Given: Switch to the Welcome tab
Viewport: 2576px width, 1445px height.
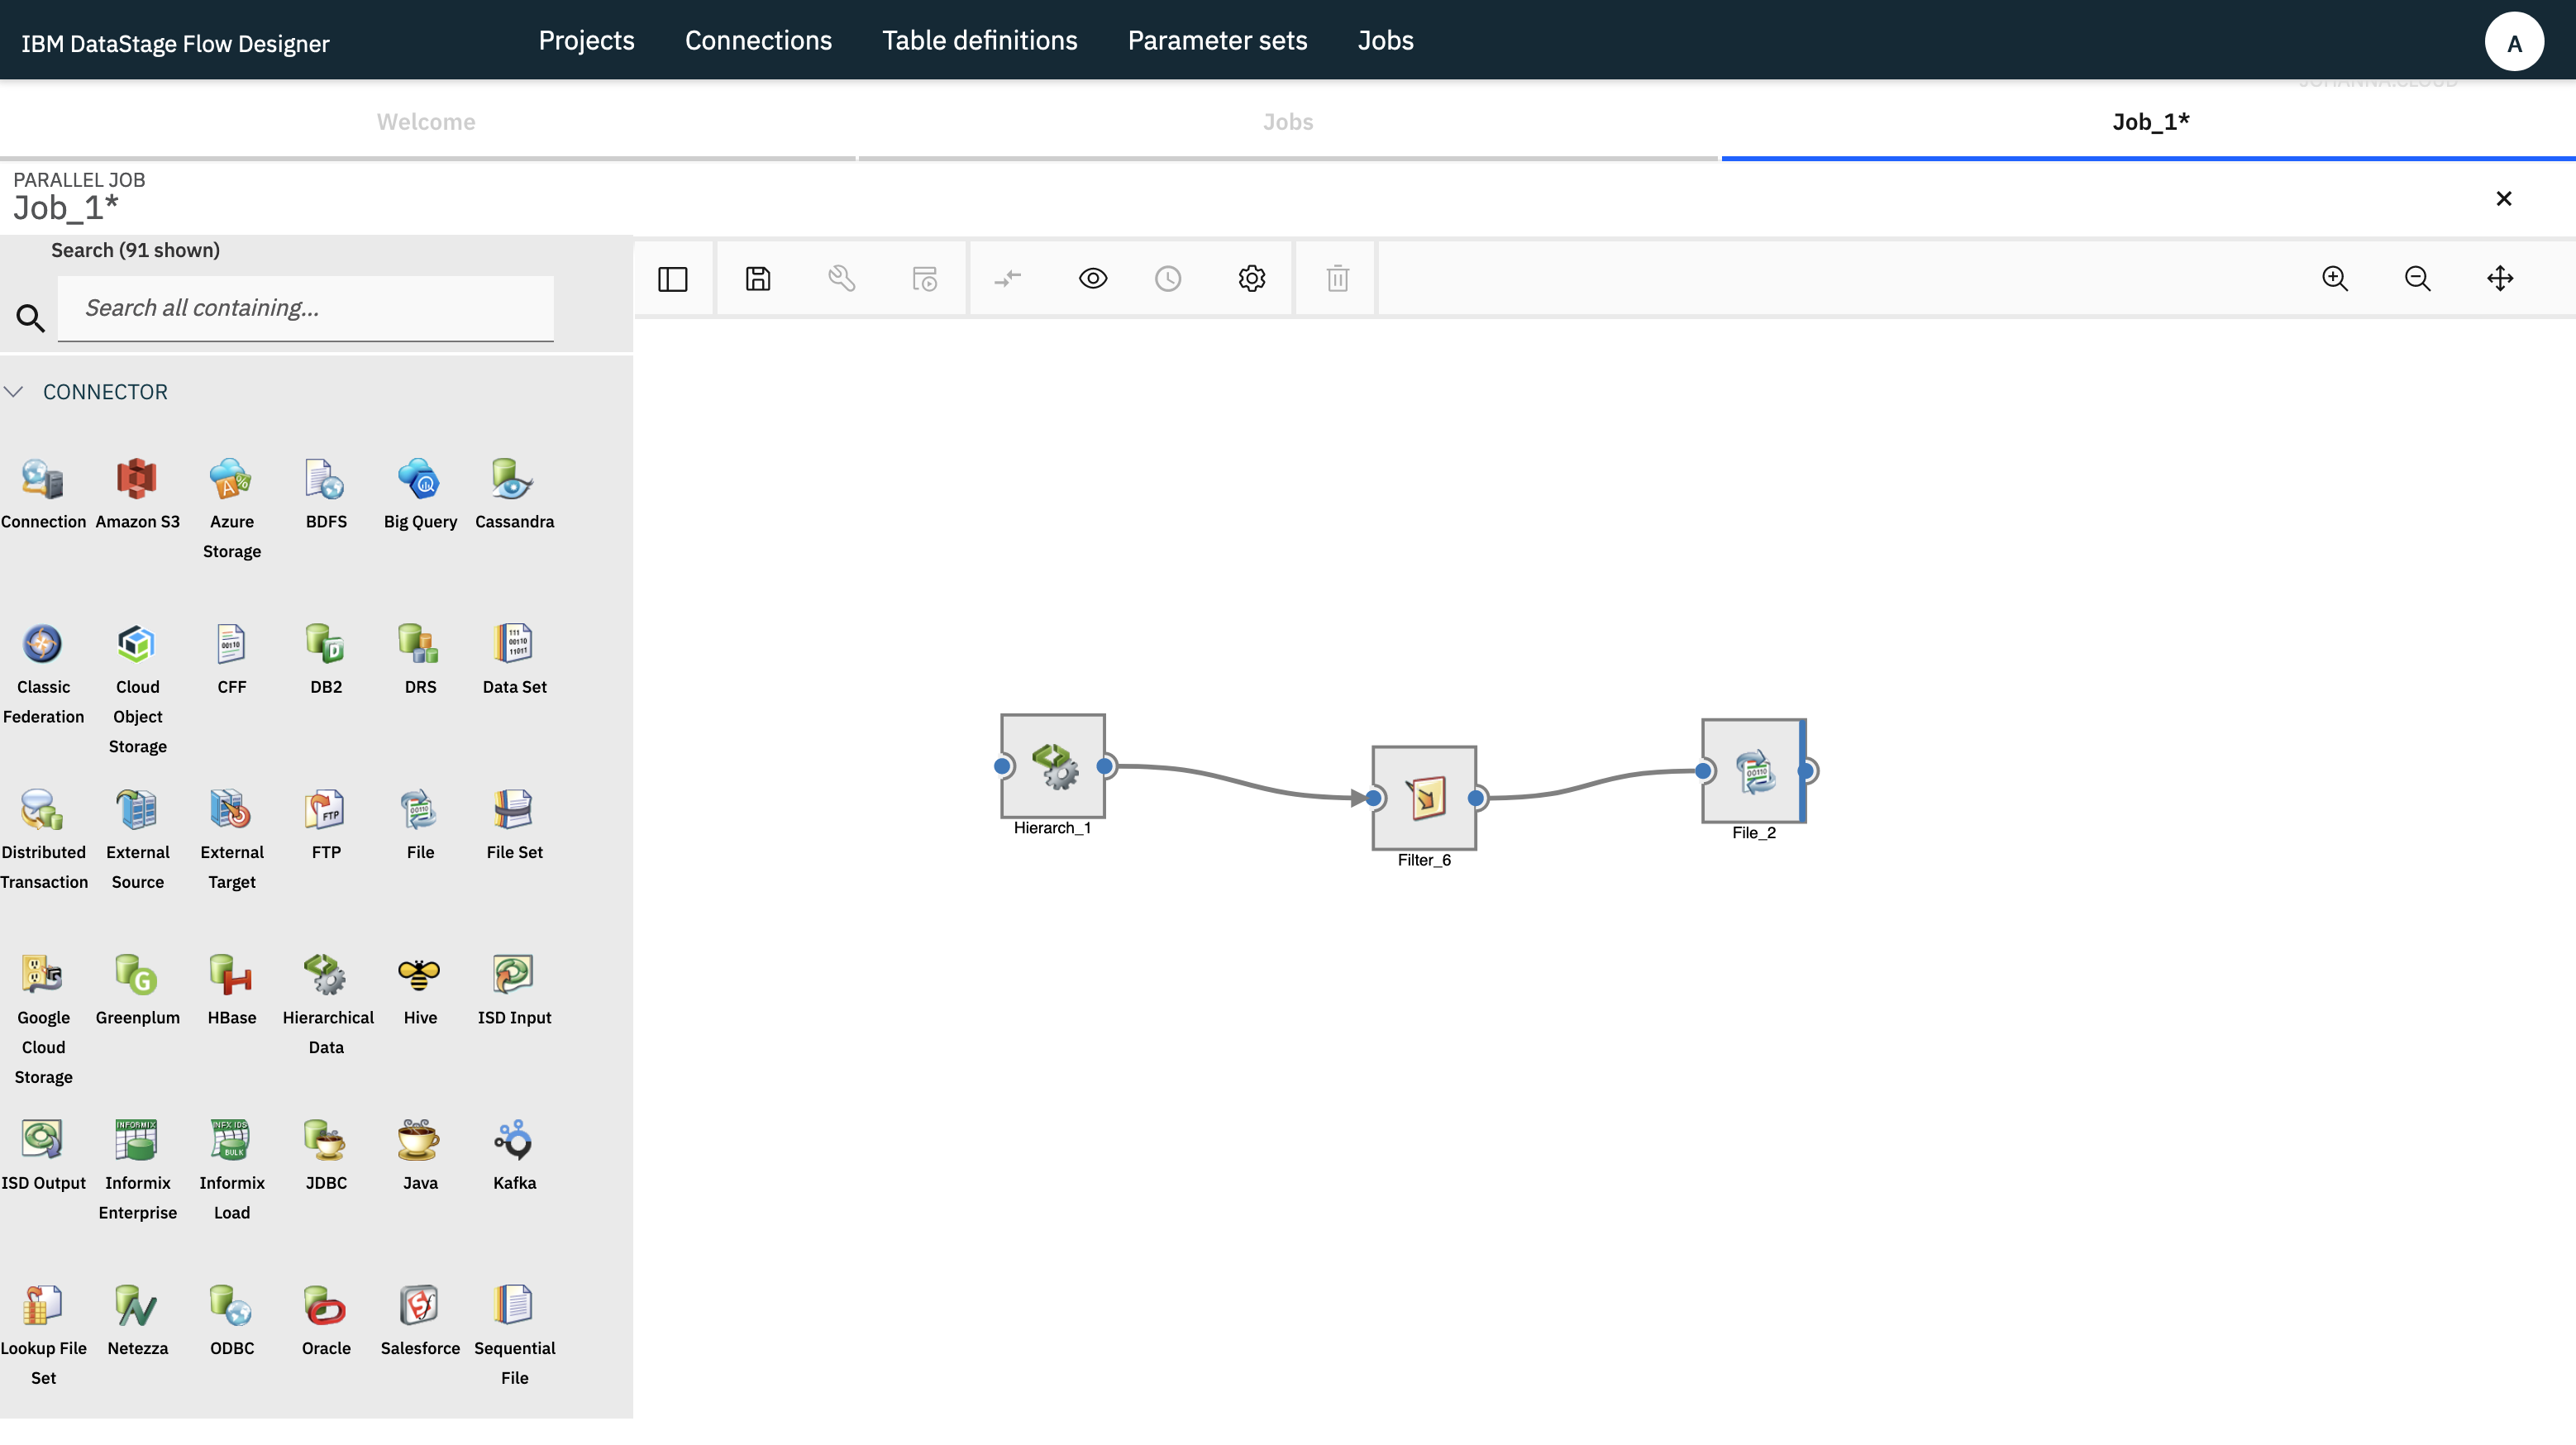Looking at the screenshot, I should pos(426,122).
